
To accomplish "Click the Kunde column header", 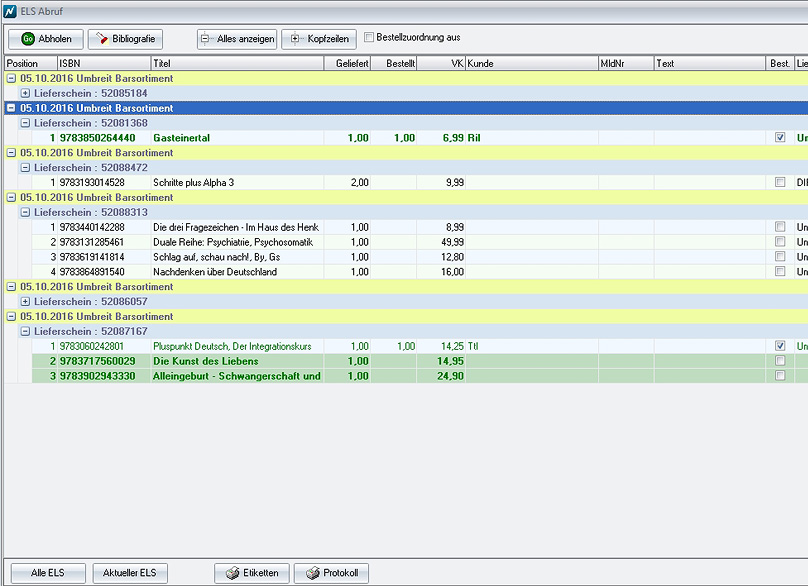I will [530, 64].
